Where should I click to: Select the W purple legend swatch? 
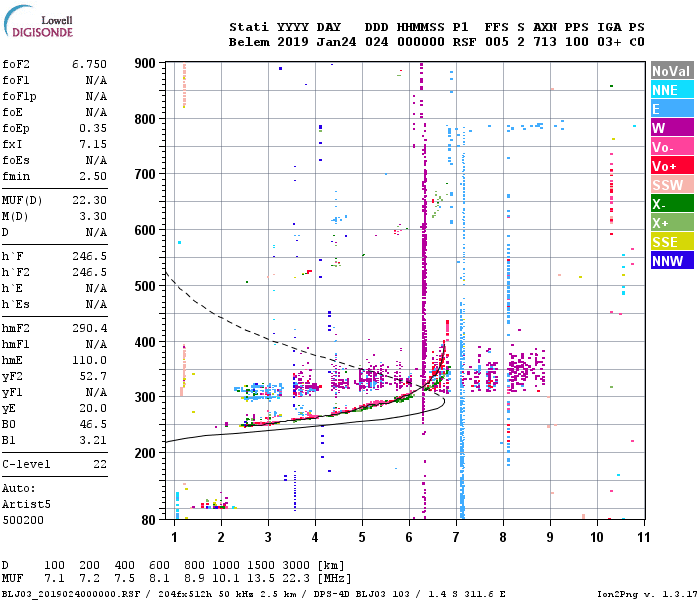point(672,128)
